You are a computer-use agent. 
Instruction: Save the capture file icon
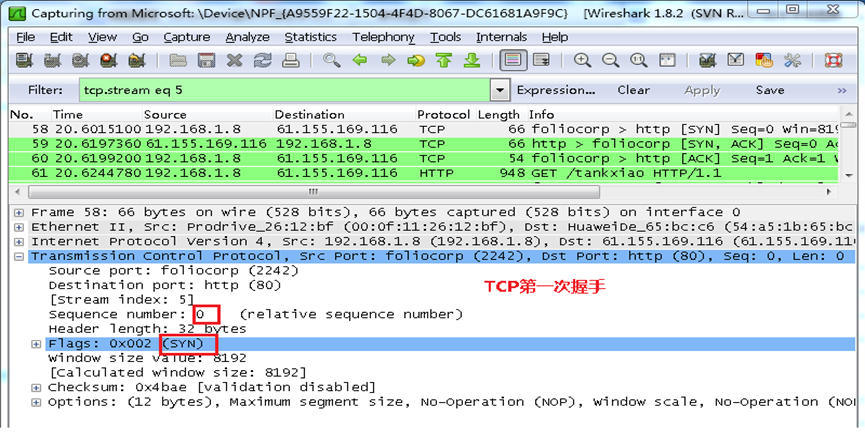pyautogui.click(x=206, y=60)
